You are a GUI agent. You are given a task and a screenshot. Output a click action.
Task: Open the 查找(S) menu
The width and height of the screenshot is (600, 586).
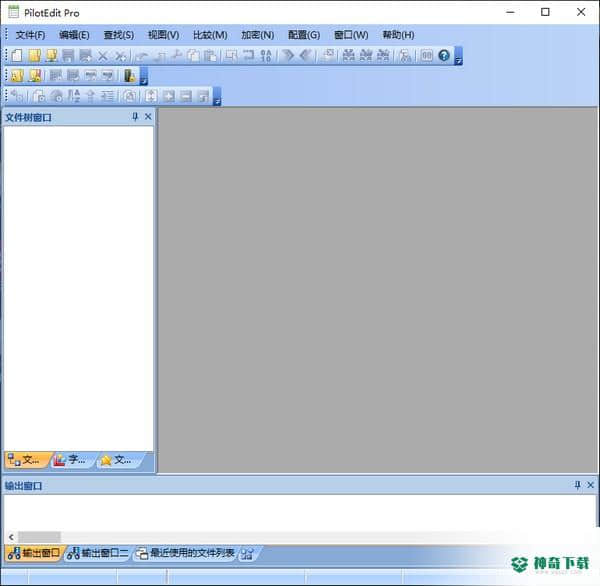point(119,35)
